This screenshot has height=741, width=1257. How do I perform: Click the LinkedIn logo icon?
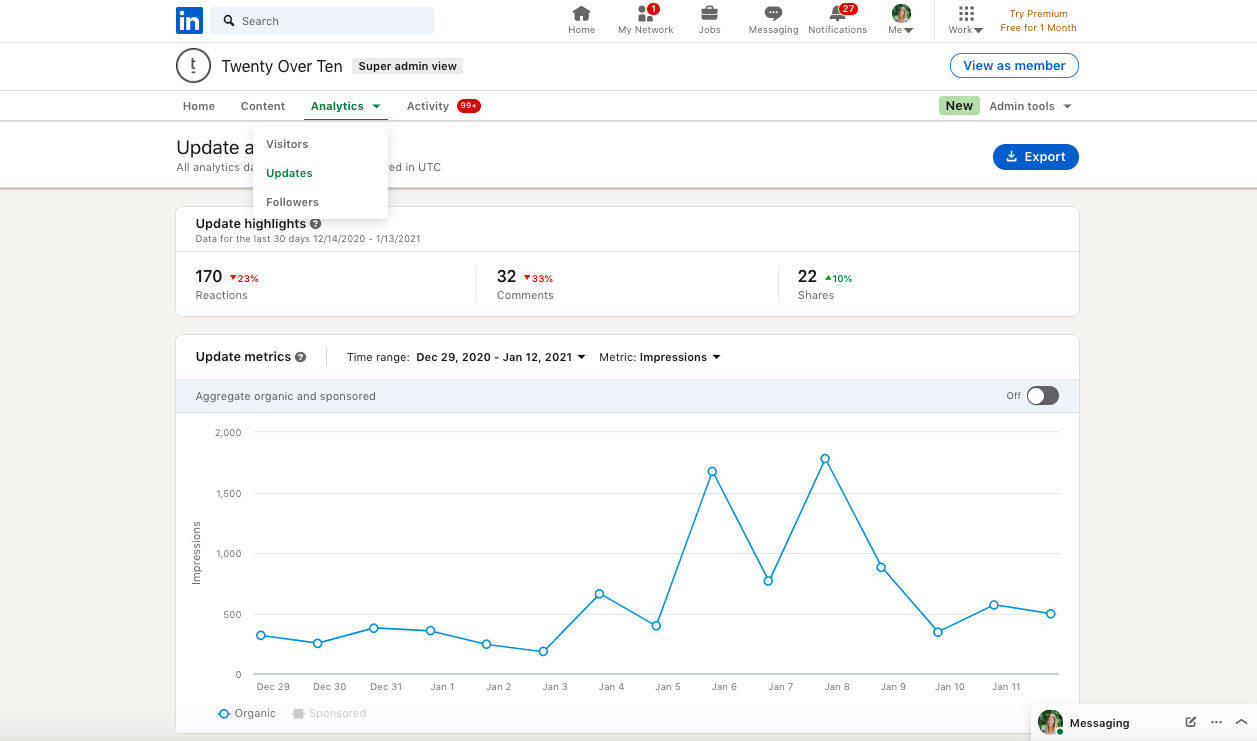pos(189,20)
